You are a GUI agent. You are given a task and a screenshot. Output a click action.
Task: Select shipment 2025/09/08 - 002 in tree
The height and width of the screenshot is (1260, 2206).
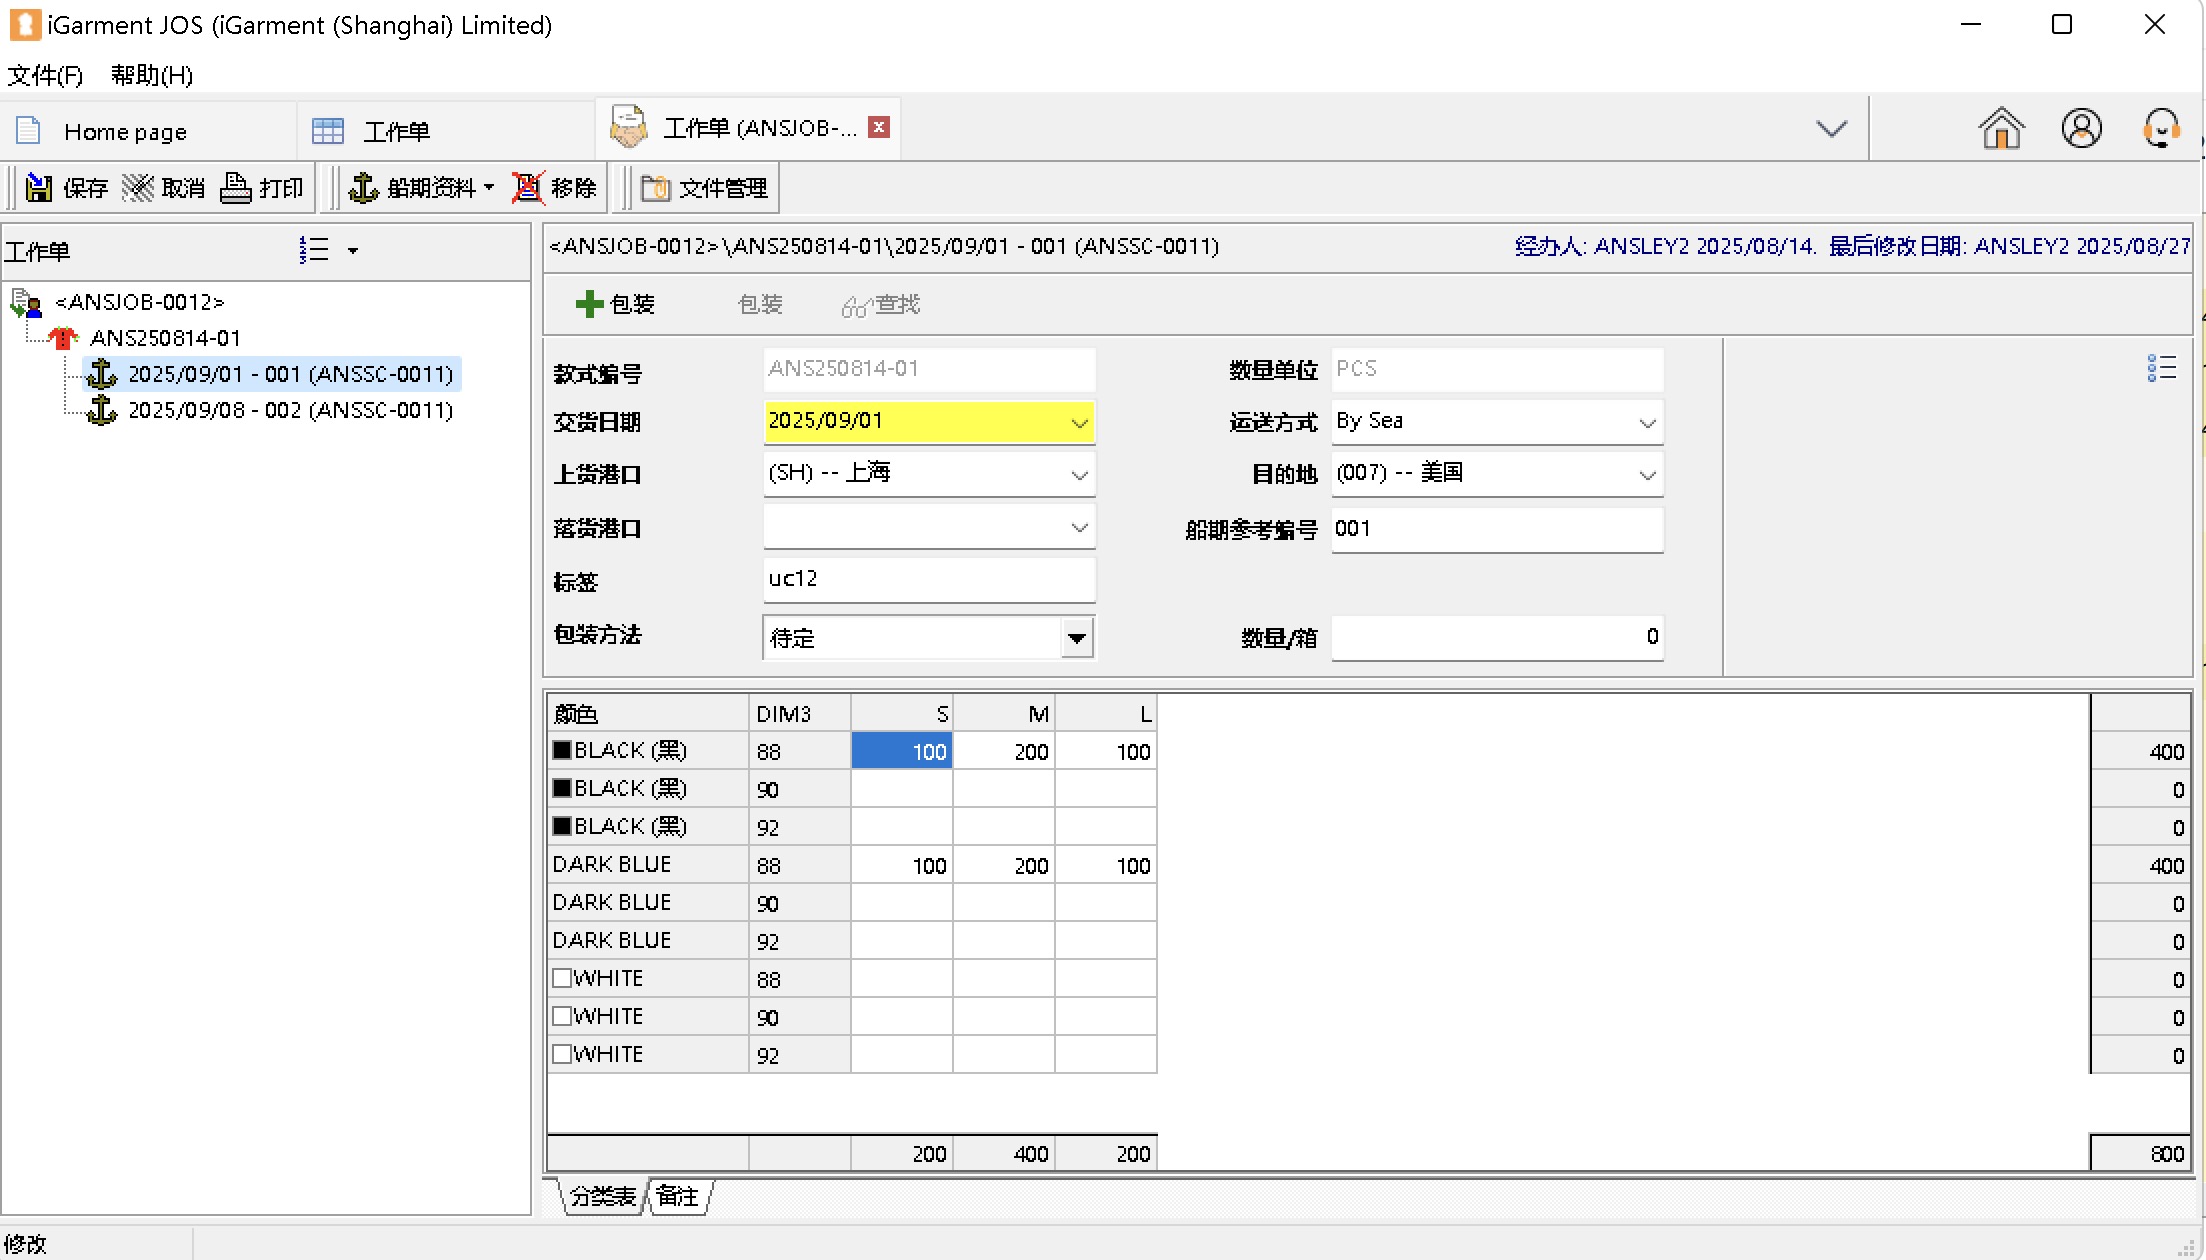click(x=290, y=410)
